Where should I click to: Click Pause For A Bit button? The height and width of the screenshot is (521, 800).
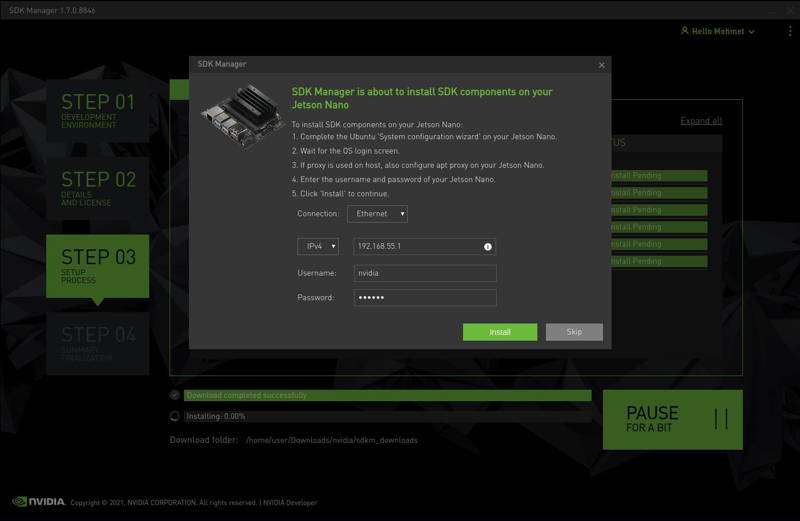click(x=672, y=419)
